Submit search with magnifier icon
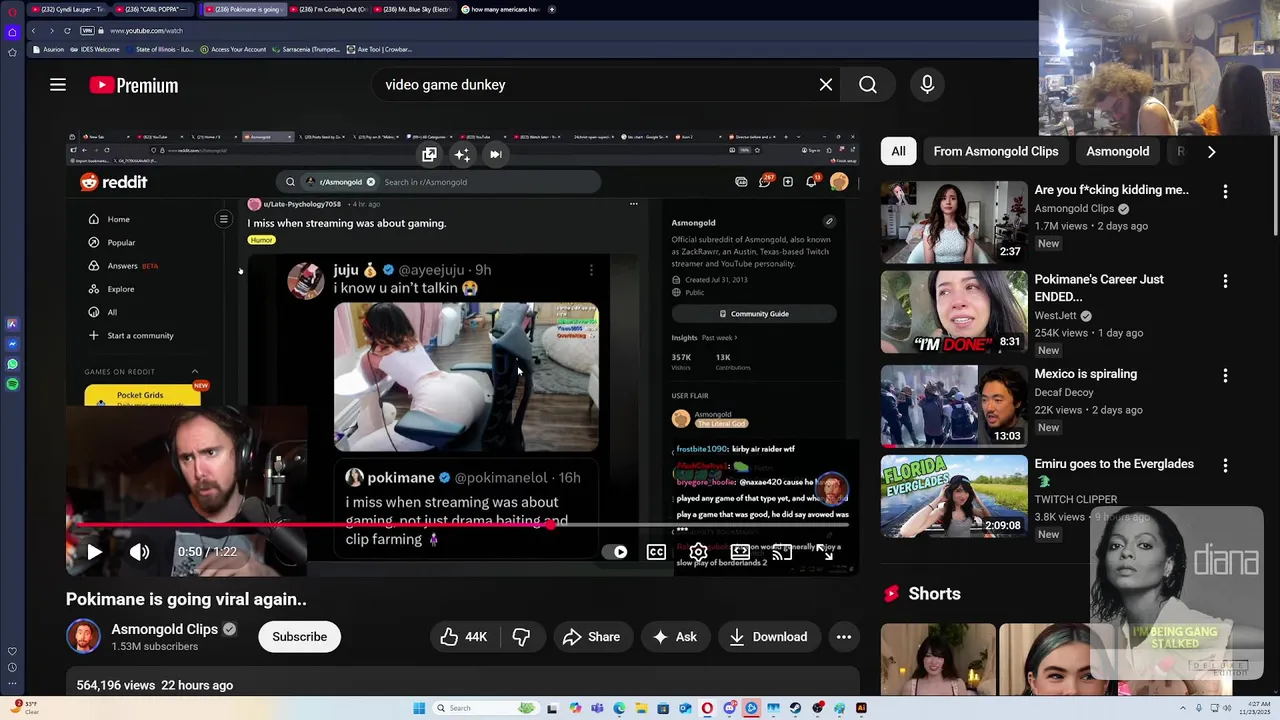 tap(868, 85)
